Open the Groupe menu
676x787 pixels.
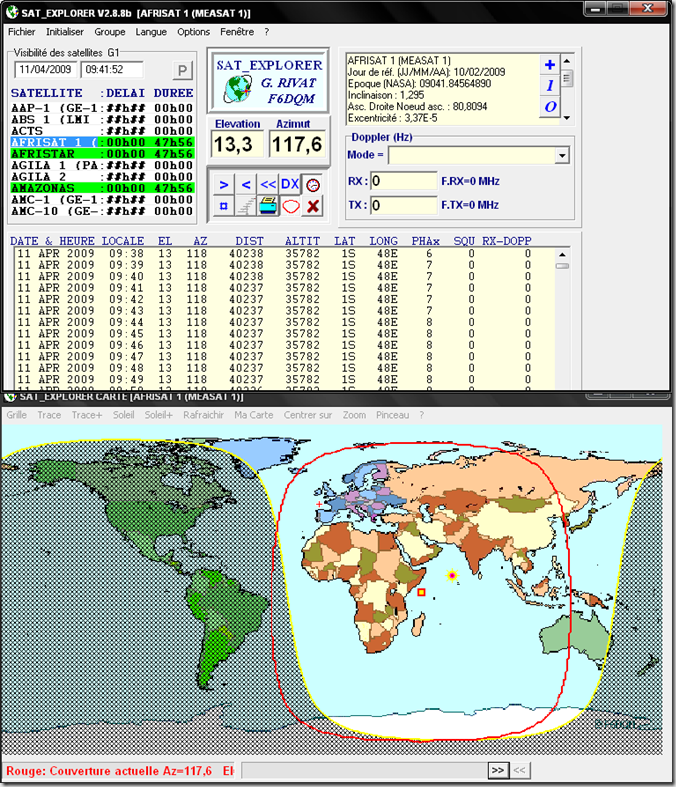(x=110, y=32)
